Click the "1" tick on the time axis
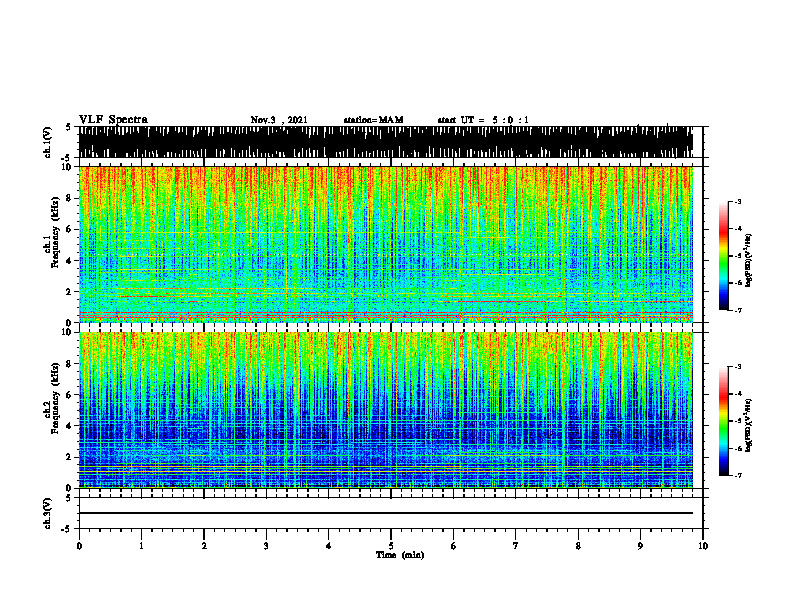The width and height of the screenshot is (792, 612). [141, 546]
